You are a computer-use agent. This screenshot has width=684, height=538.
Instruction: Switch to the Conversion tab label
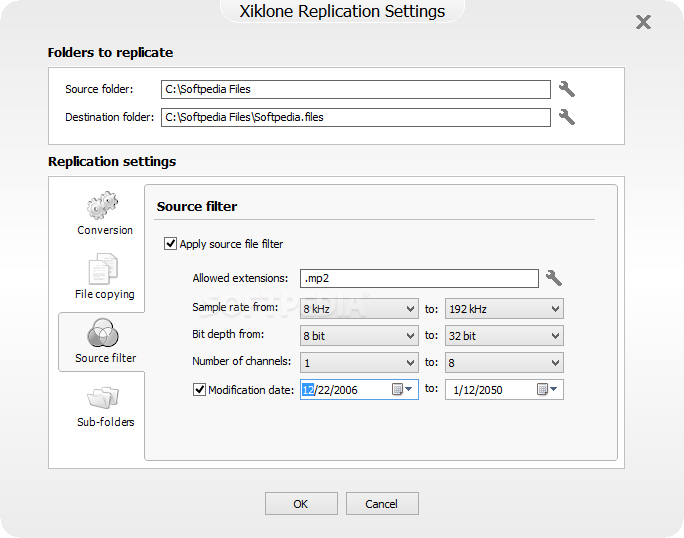coord(105,230)
